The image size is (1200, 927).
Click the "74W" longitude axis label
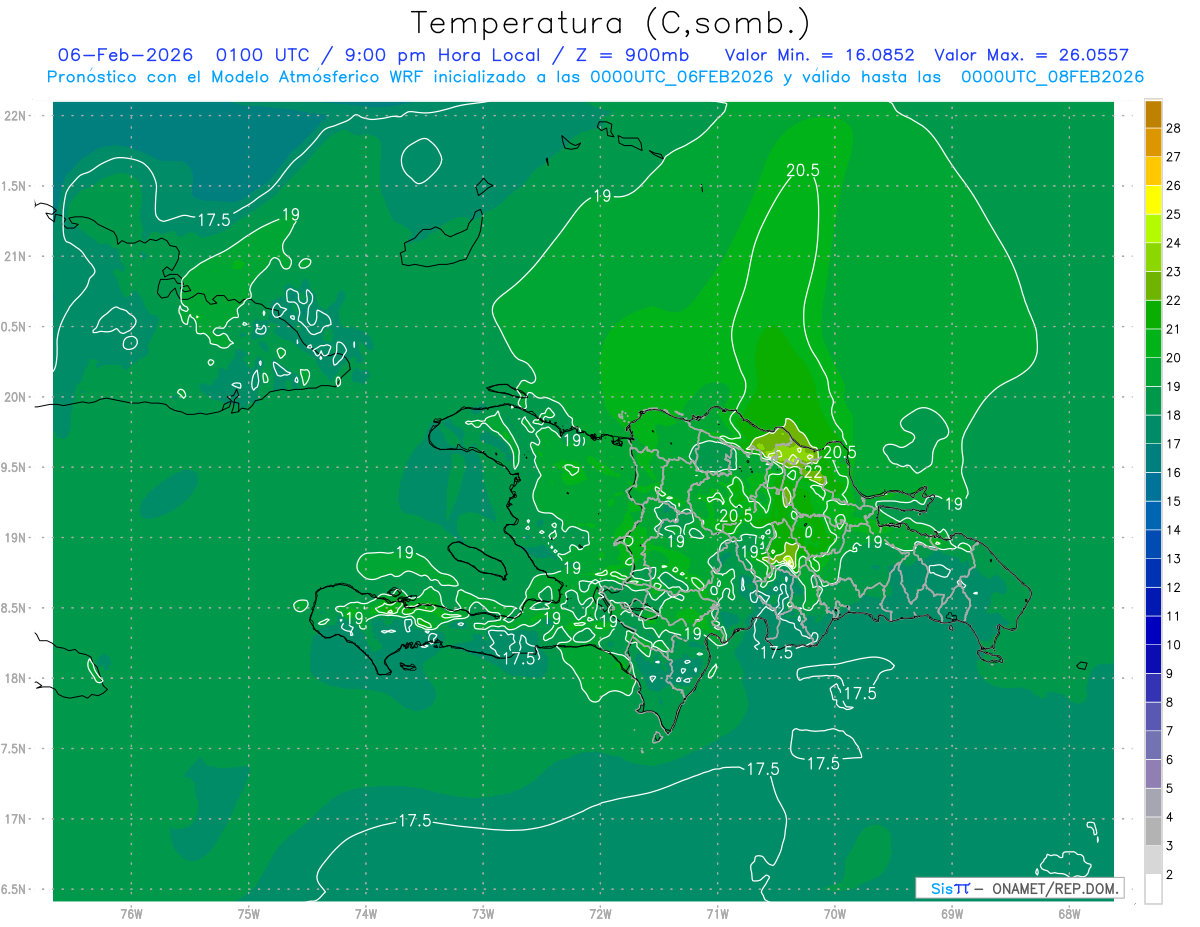pyautogui.click(x=366, y=914)
